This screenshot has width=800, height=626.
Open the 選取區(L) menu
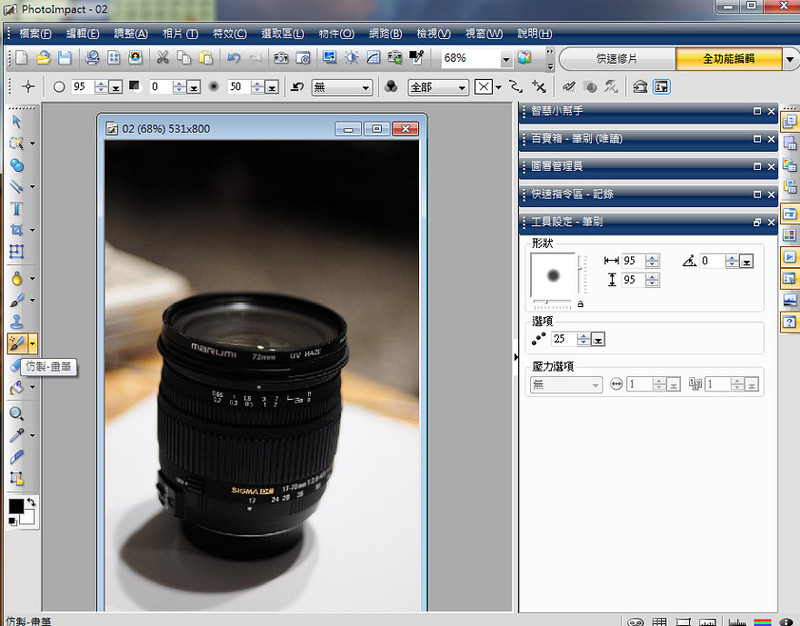[283, 34]
